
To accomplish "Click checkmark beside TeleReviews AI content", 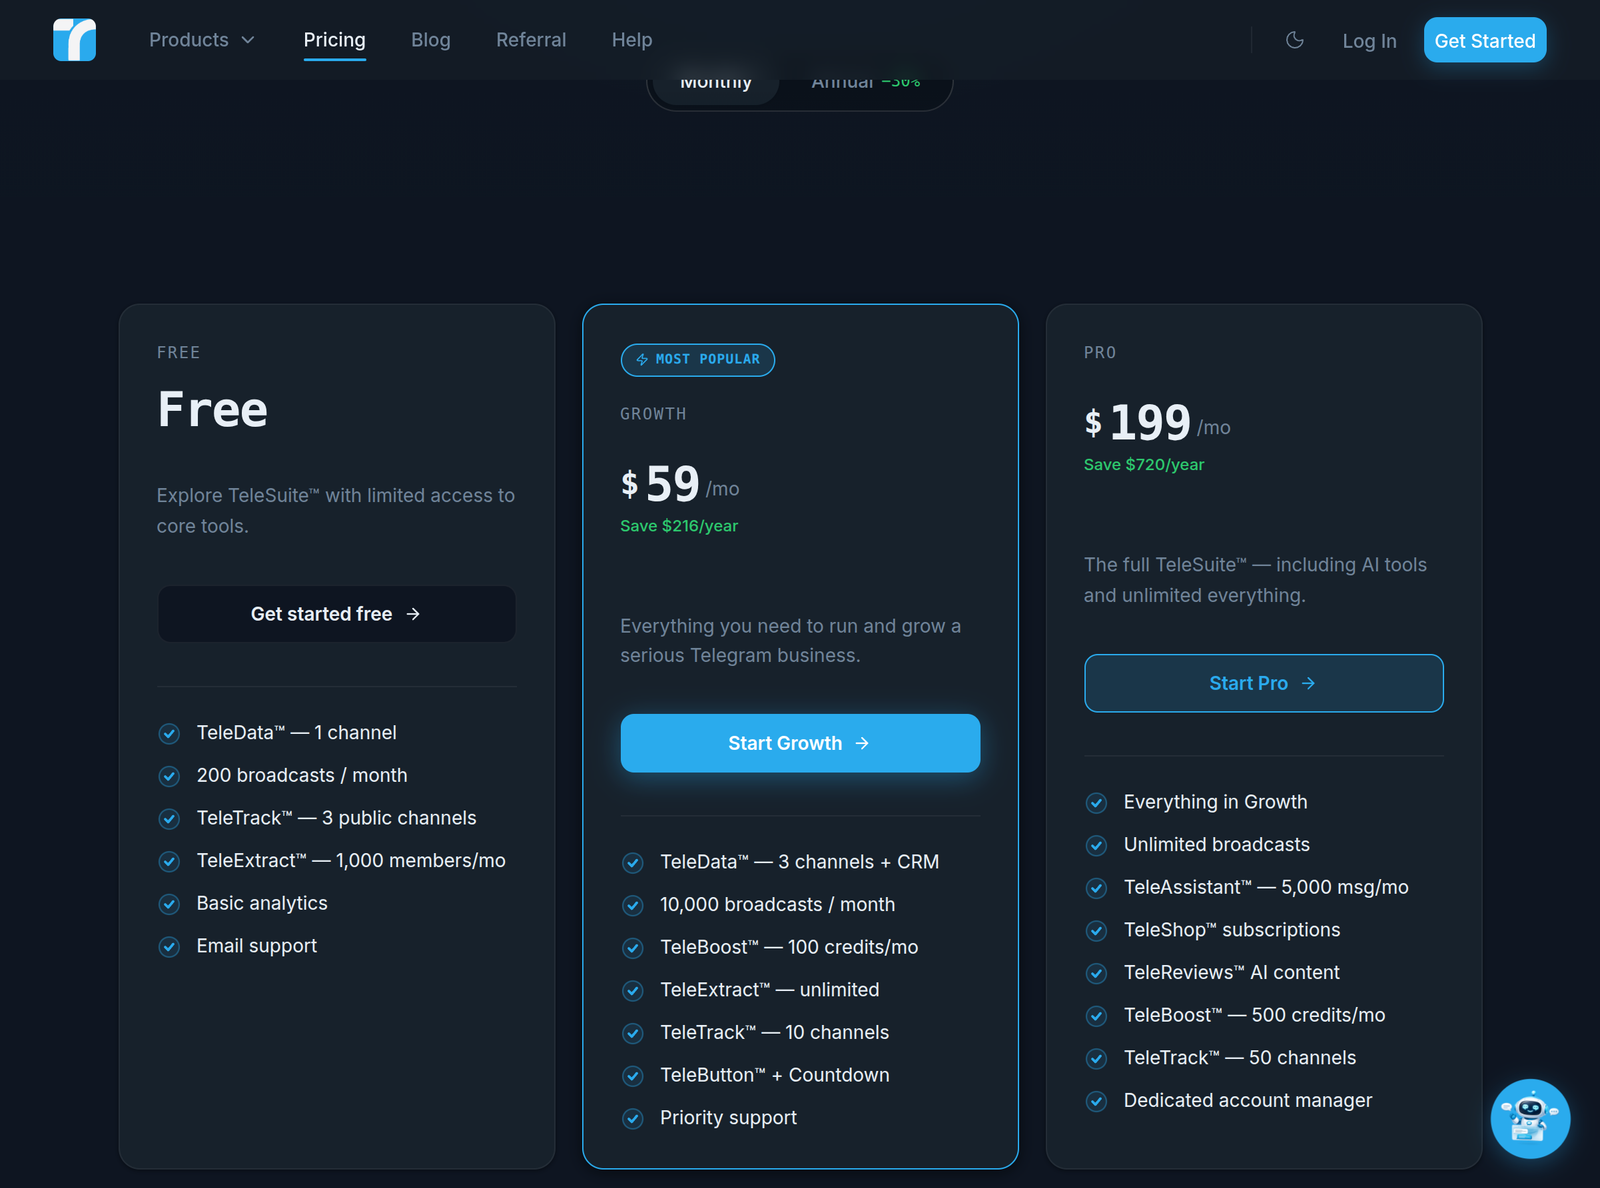I will click(x=1097, y=973).
